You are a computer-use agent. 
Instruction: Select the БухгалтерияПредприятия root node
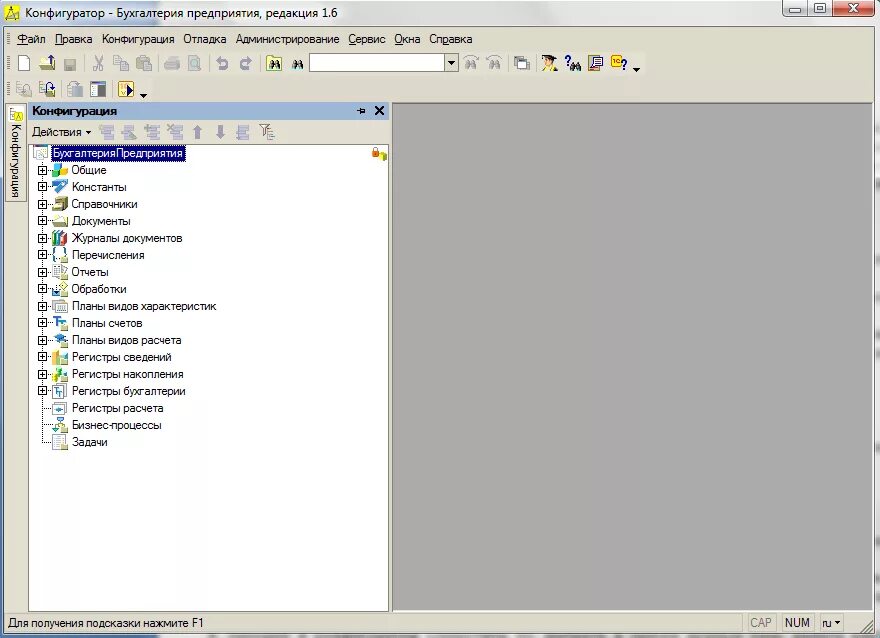[x=117, y=153]
